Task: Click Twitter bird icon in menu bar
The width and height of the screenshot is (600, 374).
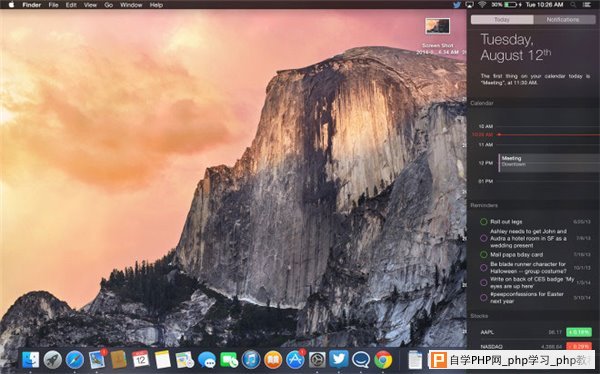Action: 457,5
